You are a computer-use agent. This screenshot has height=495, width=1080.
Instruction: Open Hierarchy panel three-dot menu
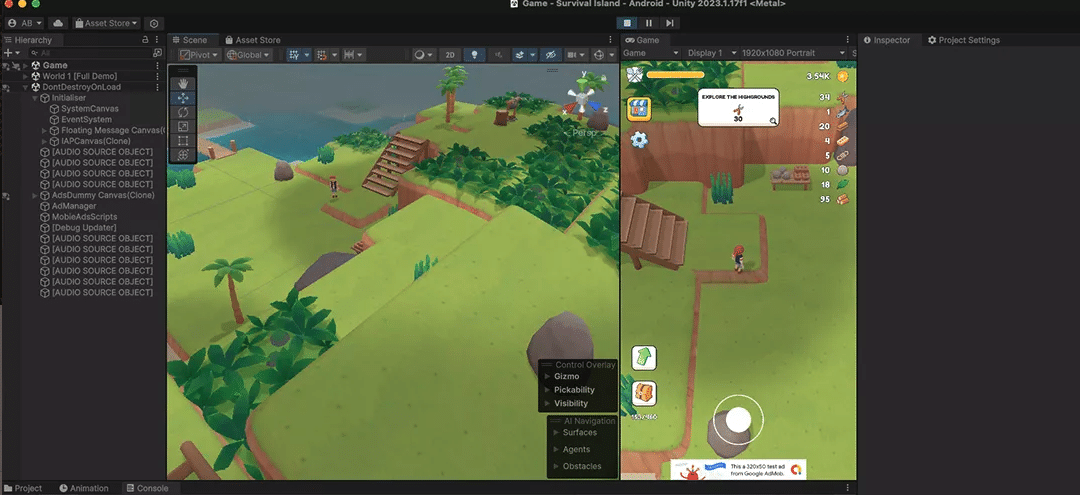156,40
